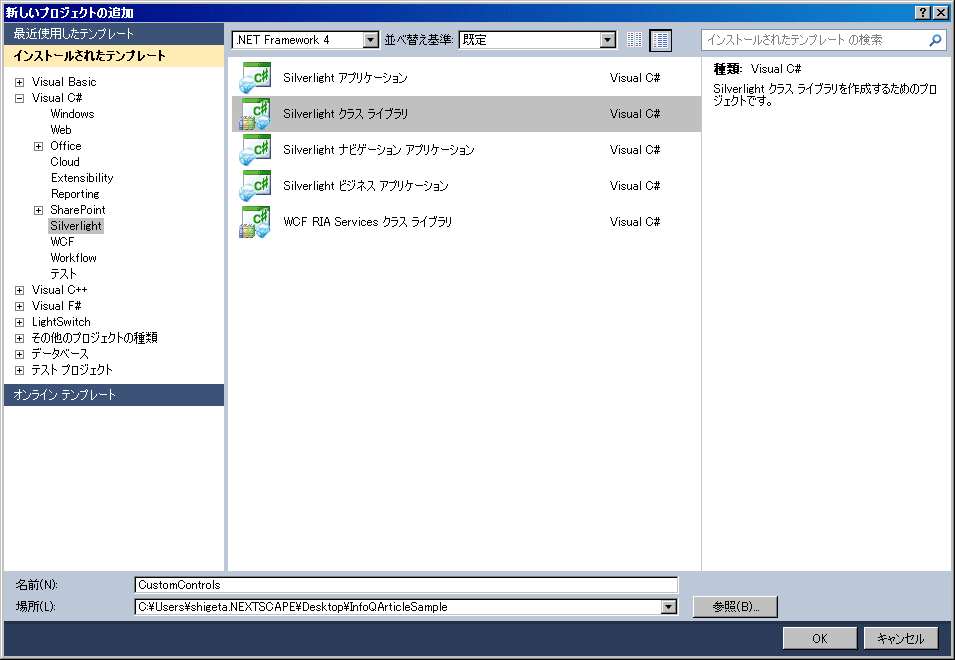This screenshot has height=660, width=955.
Task: Click the Silverlight ビジネス アプリケーション icon
Action: (x=255, y=186)
